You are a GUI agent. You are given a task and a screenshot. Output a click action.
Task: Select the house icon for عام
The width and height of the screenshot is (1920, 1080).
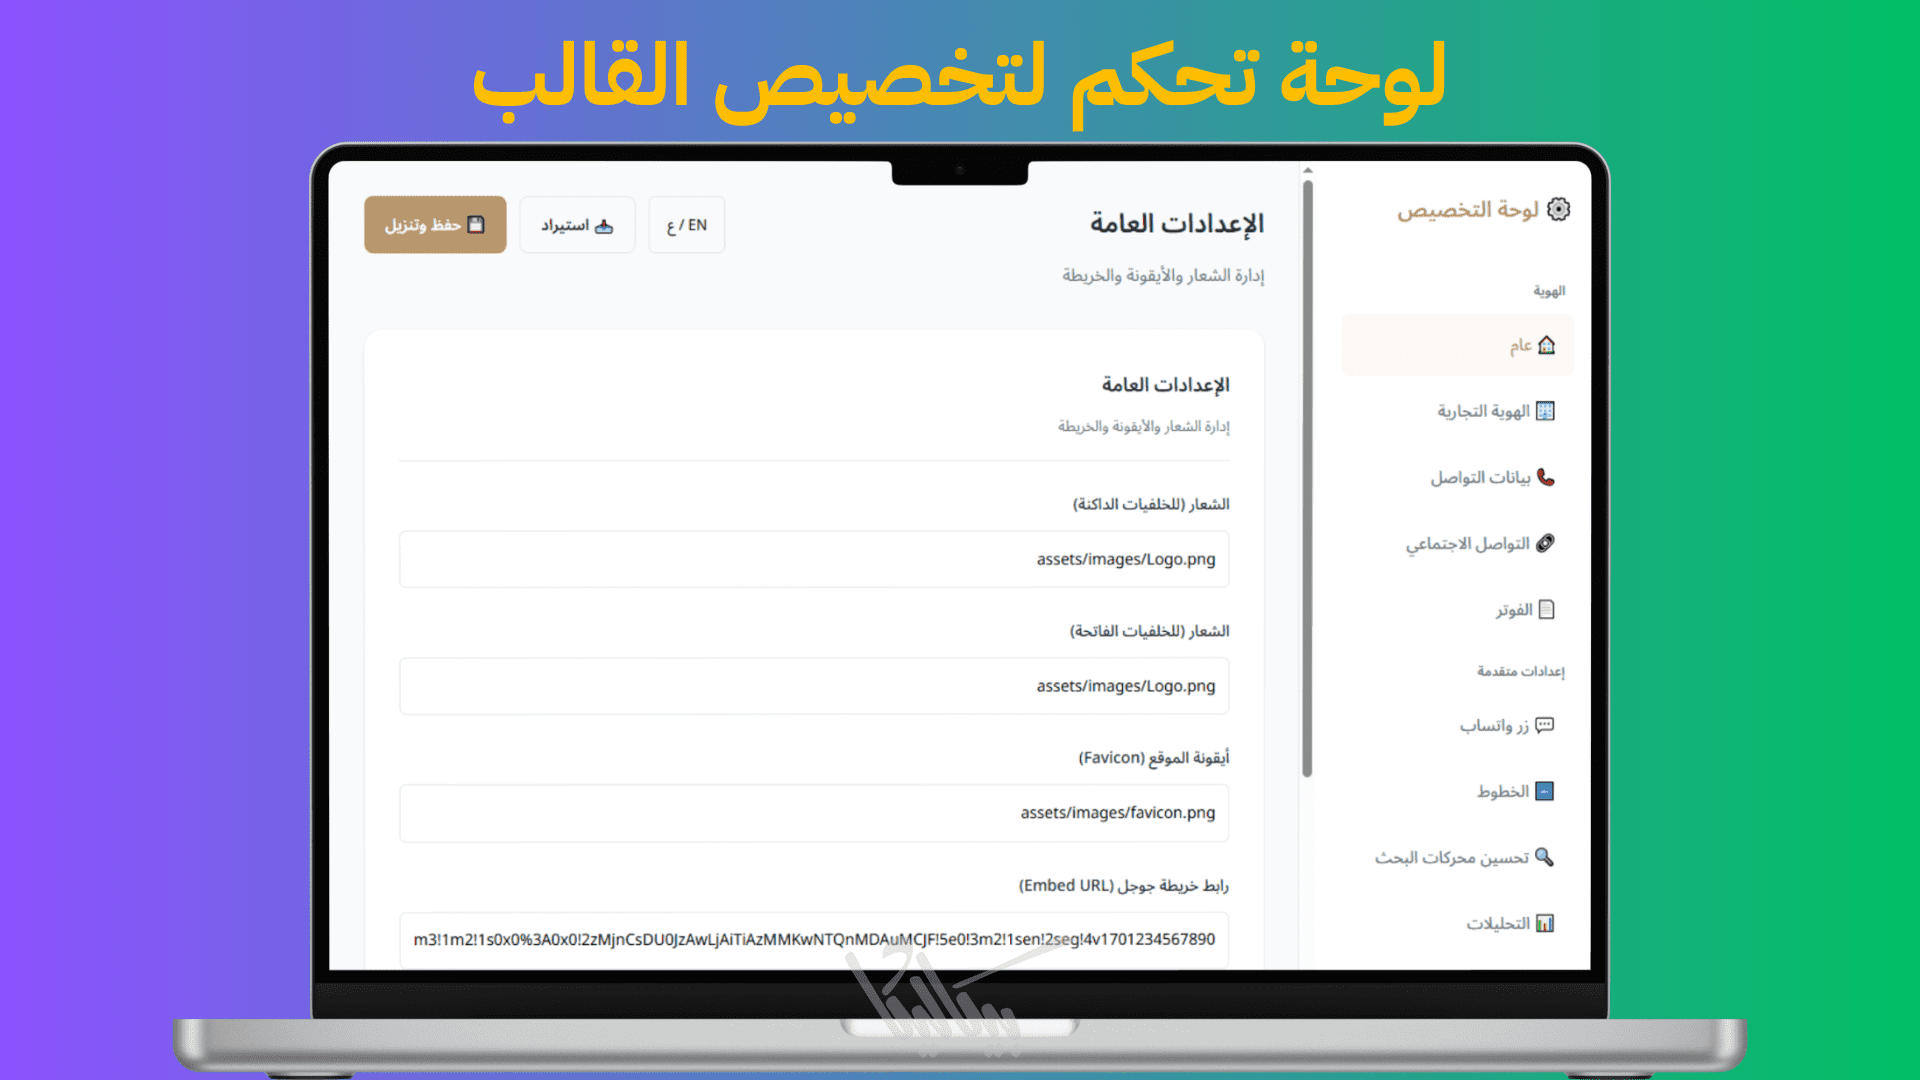(x=1546, y=345)
